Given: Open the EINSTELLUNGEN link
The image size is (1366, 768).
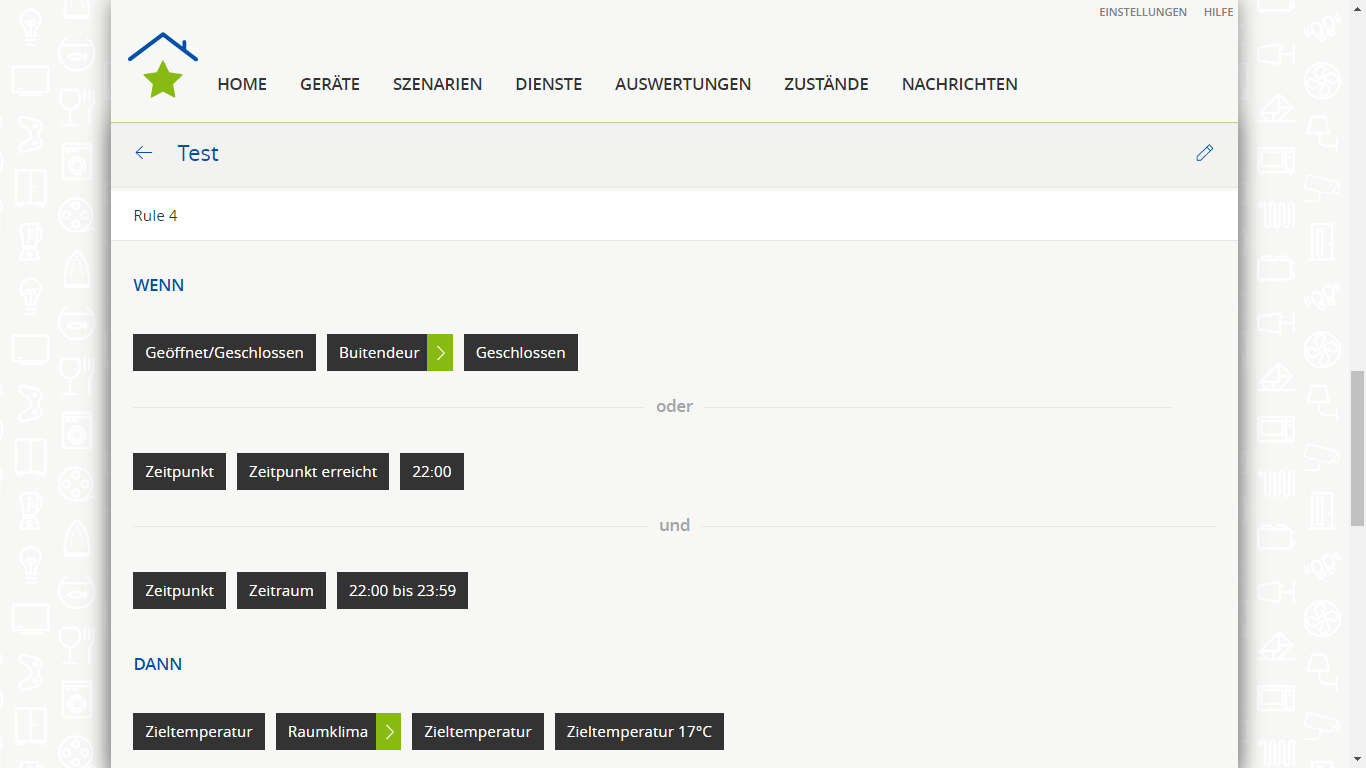Looking at the screenshot, I should pyautogui.click(x=1142, y=12).
